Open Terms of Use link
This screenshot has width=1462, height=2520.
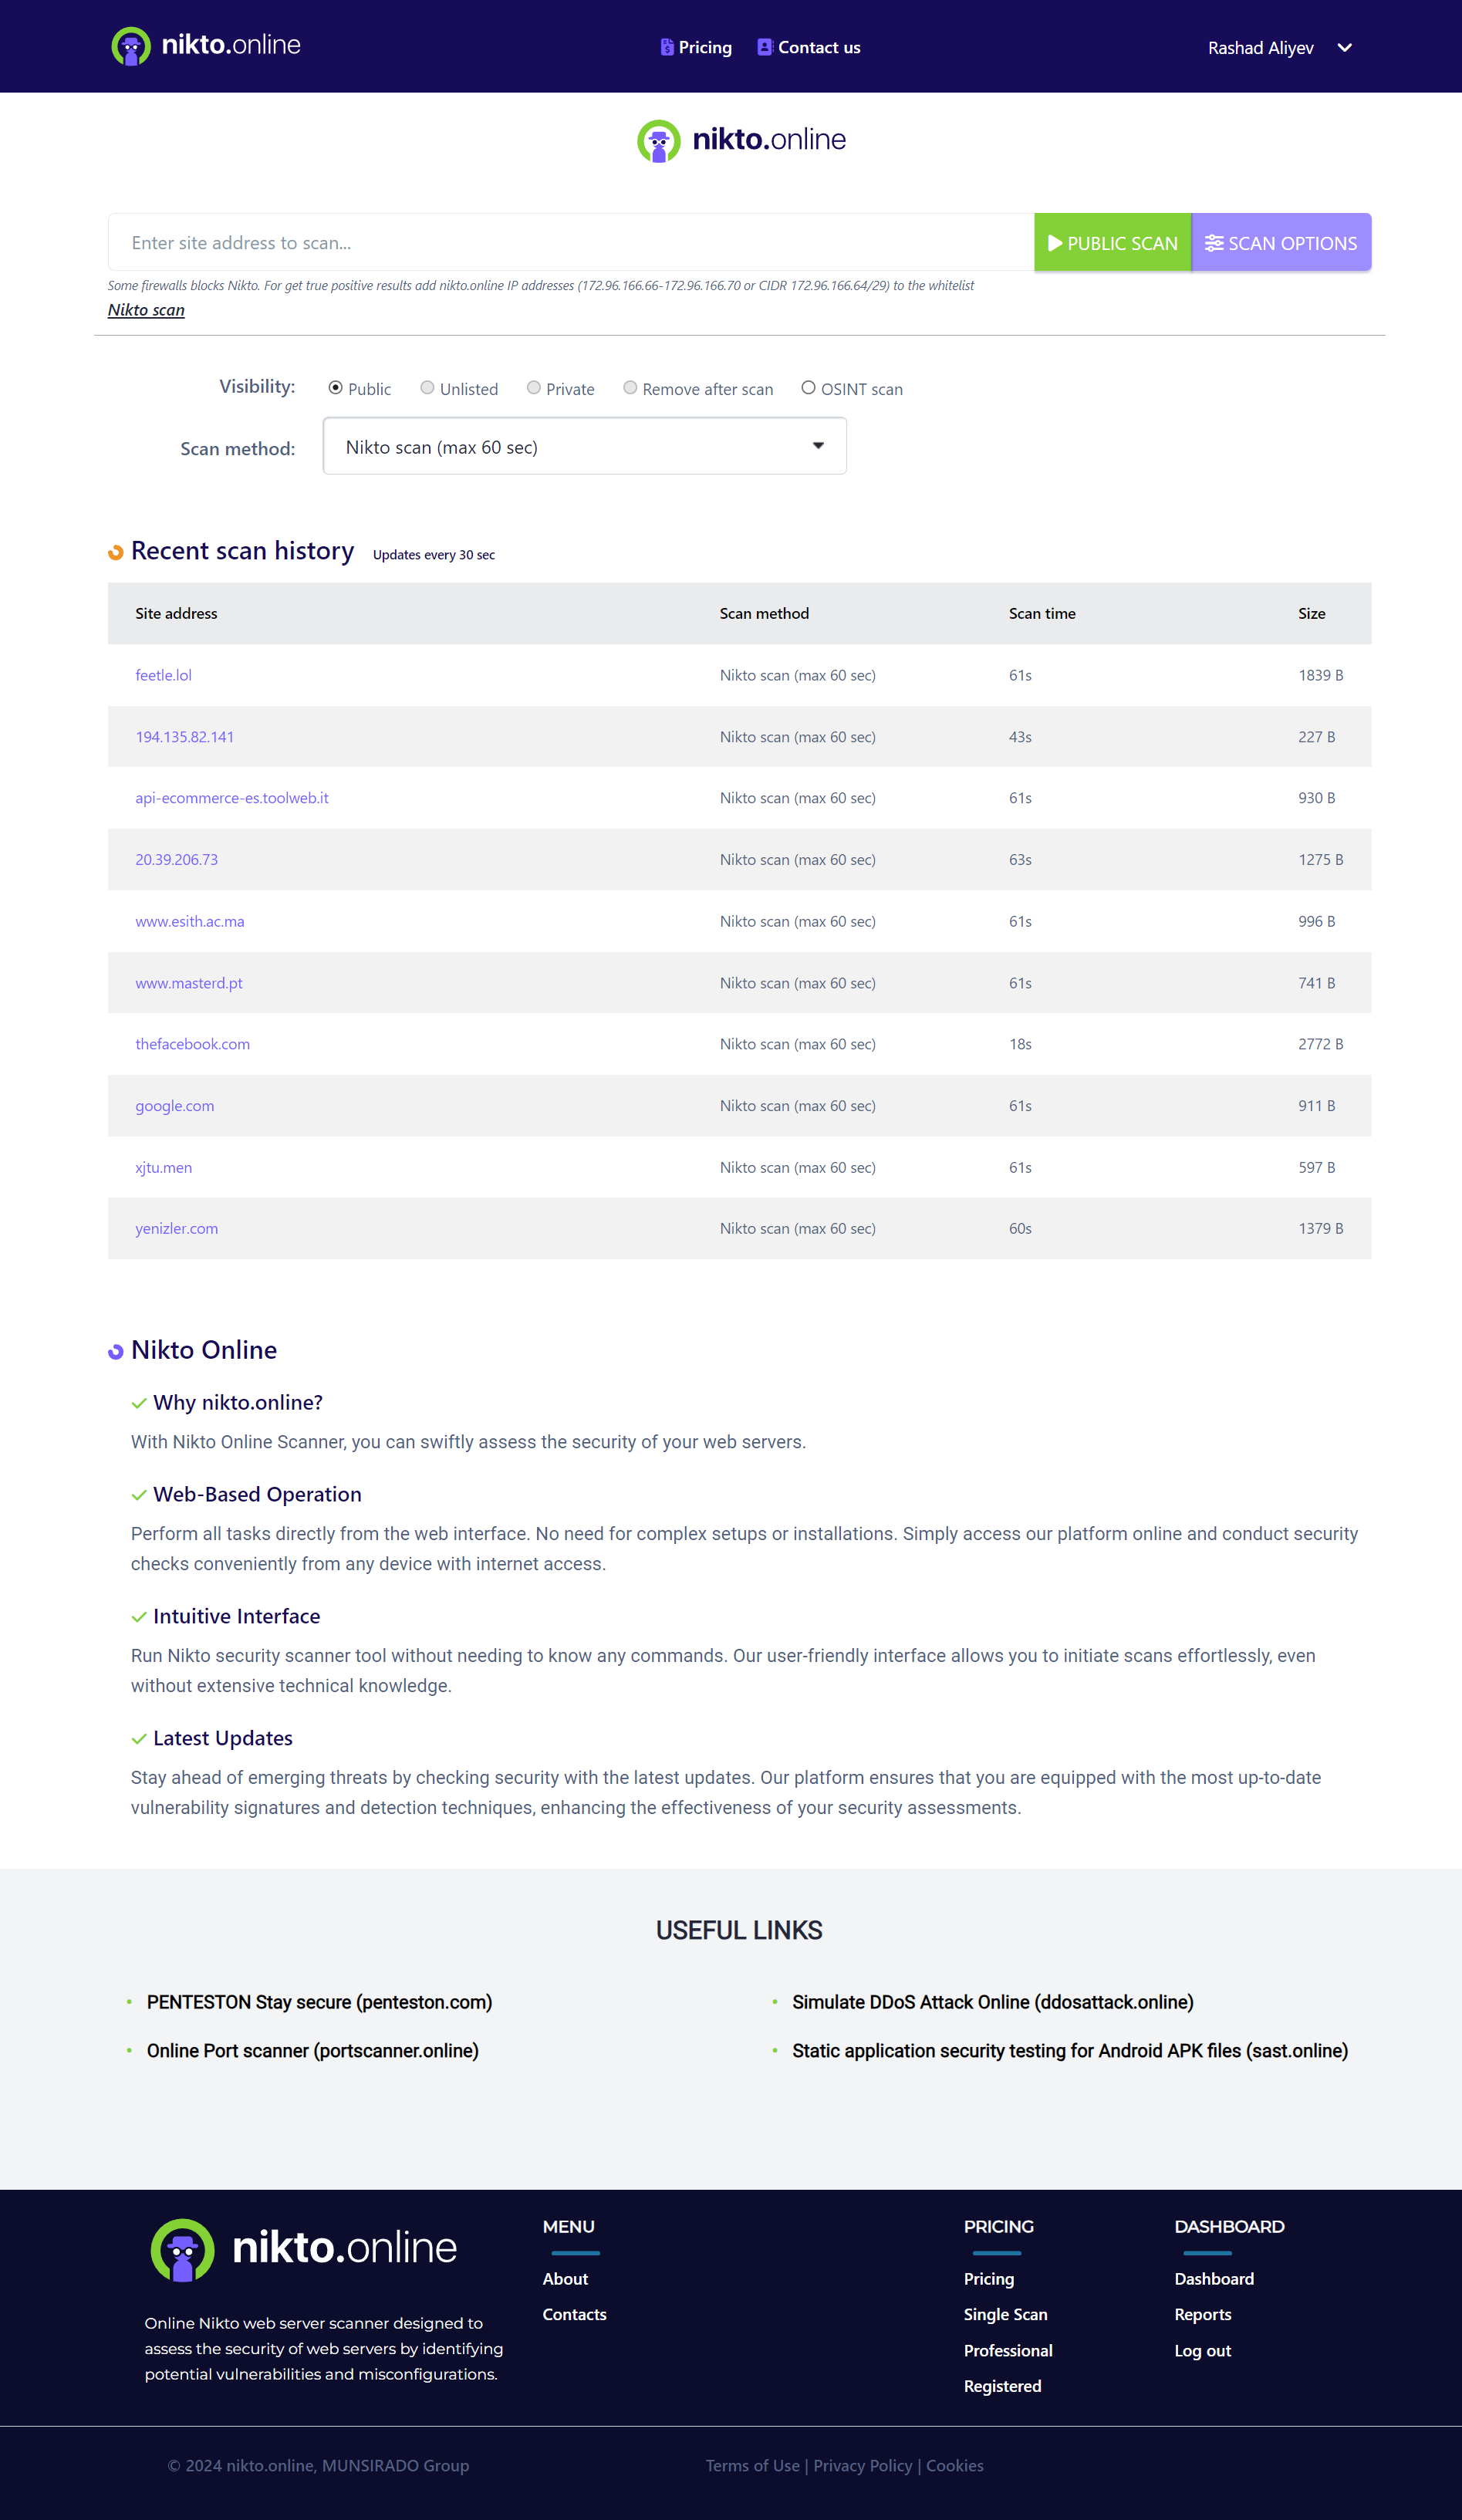click(753, 2466)
